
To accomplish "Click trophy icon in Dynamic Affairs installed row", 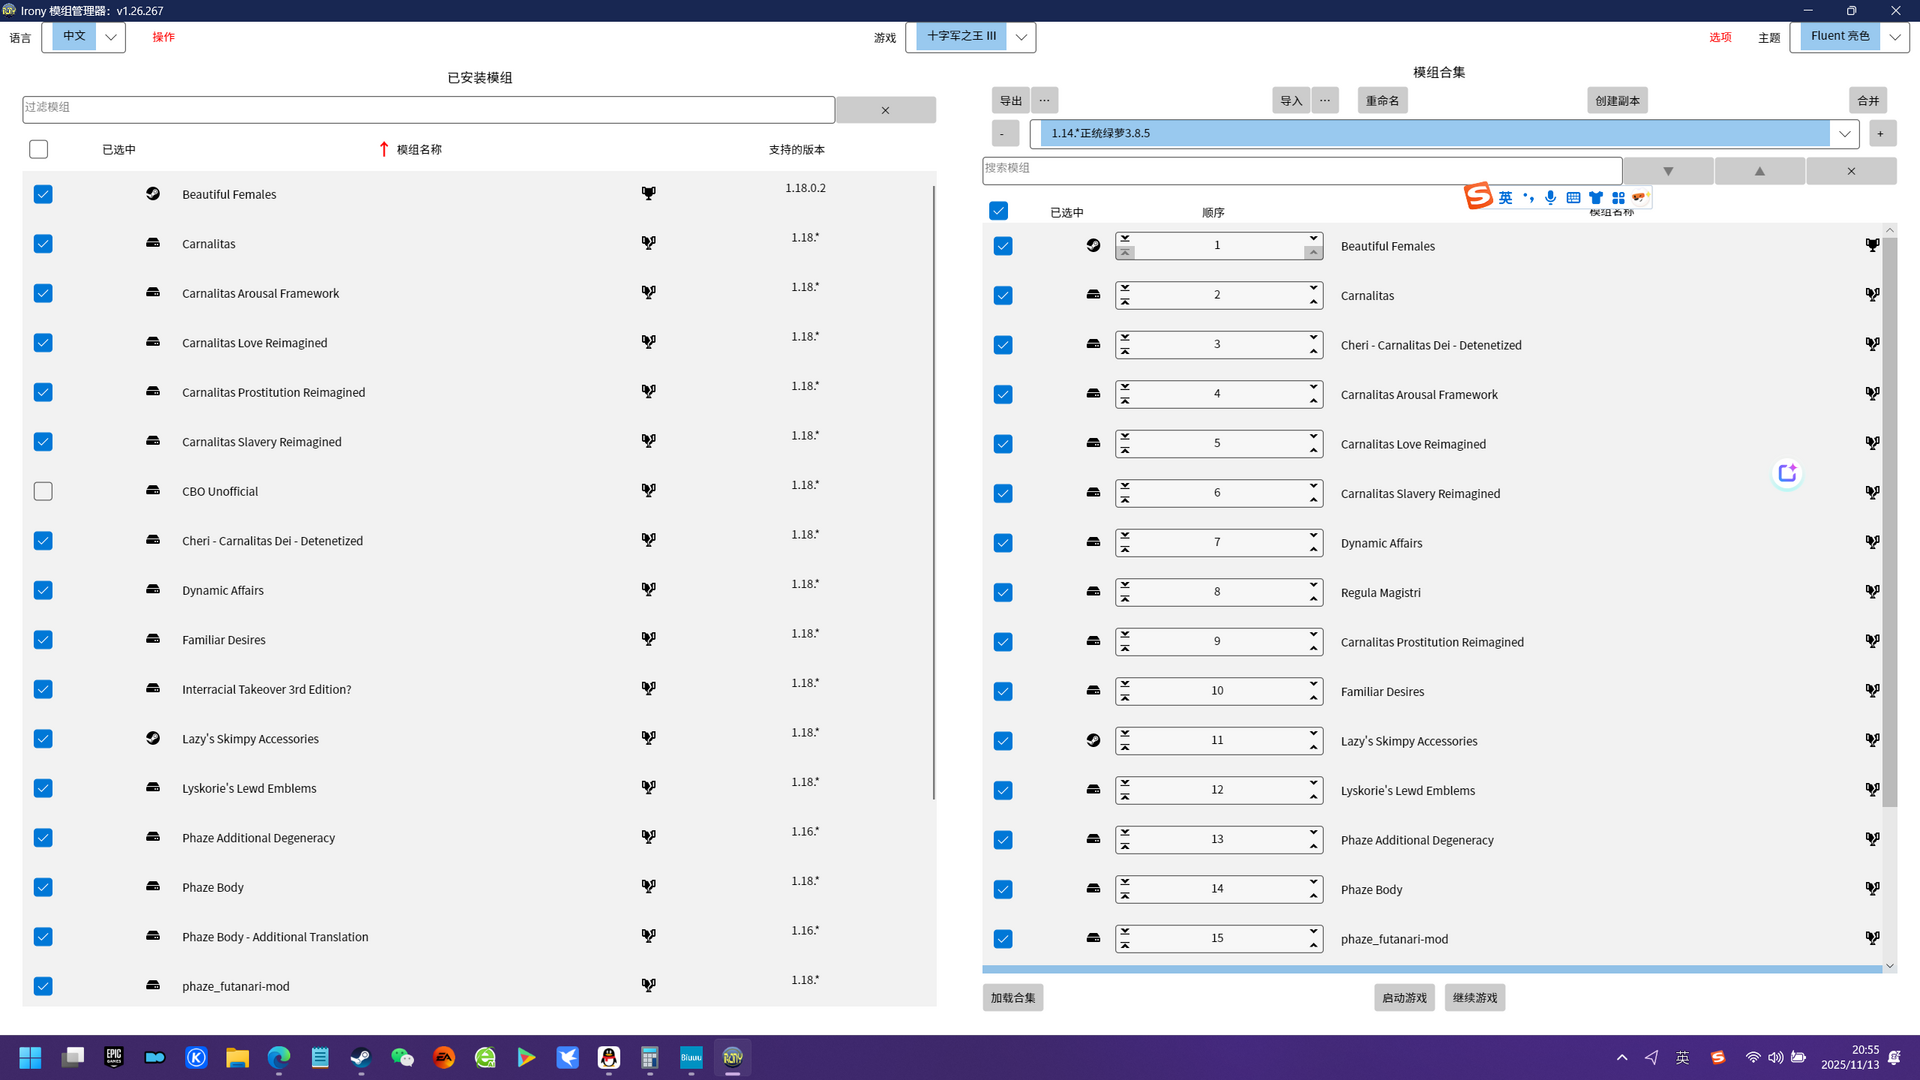I will [648, 589].
